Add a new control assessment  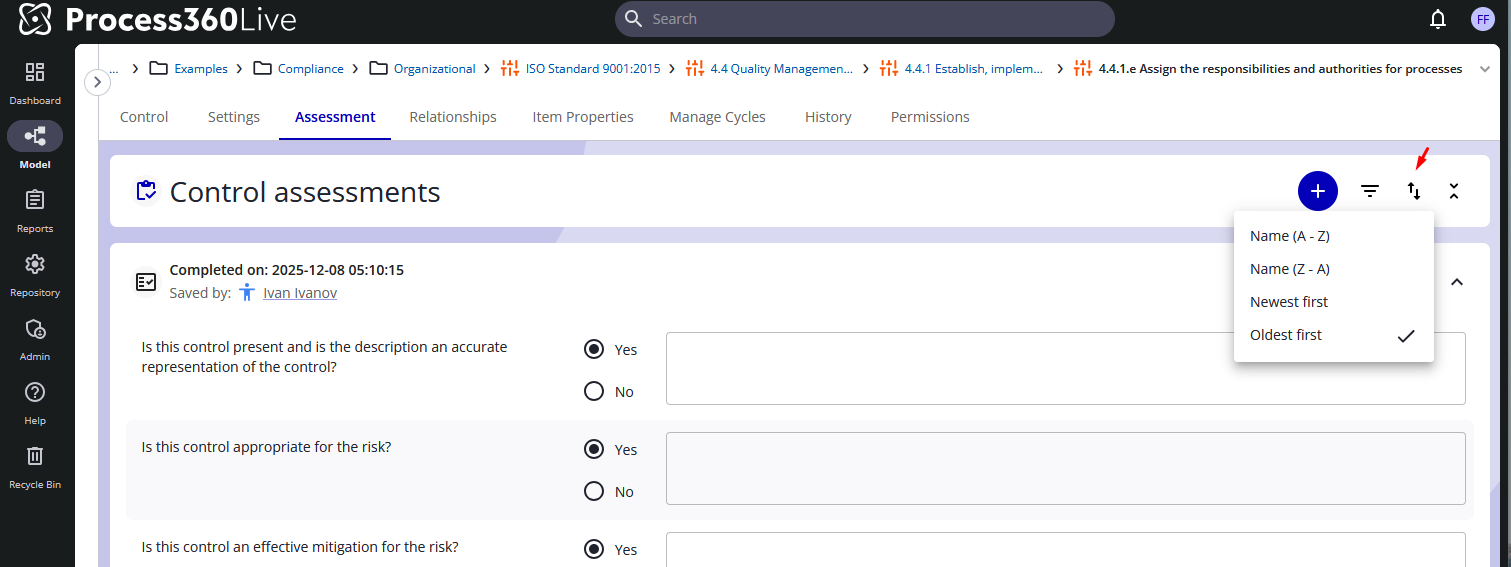point(1317,191)
